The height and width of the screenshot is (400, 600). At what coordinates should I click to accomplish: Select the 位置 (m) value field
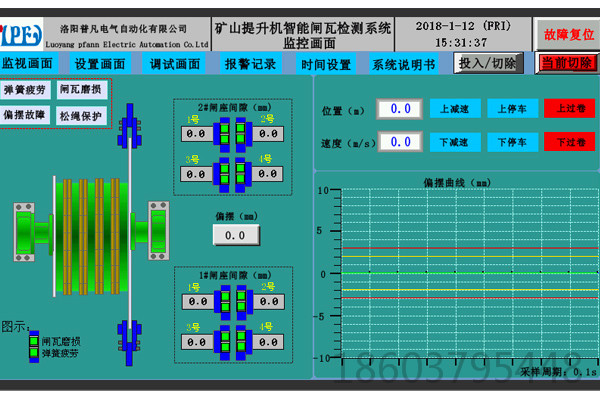(x=399, y=109)
